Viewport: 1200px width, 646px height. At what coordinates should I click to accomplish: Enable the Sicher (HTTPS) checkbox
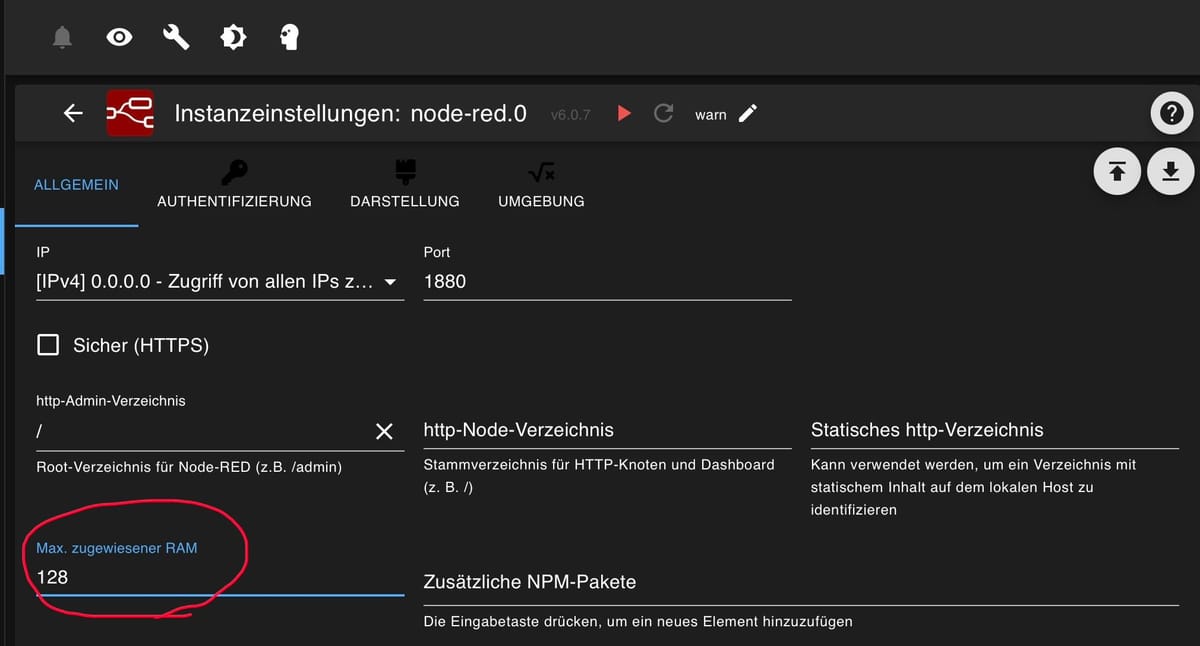[48, 345]
